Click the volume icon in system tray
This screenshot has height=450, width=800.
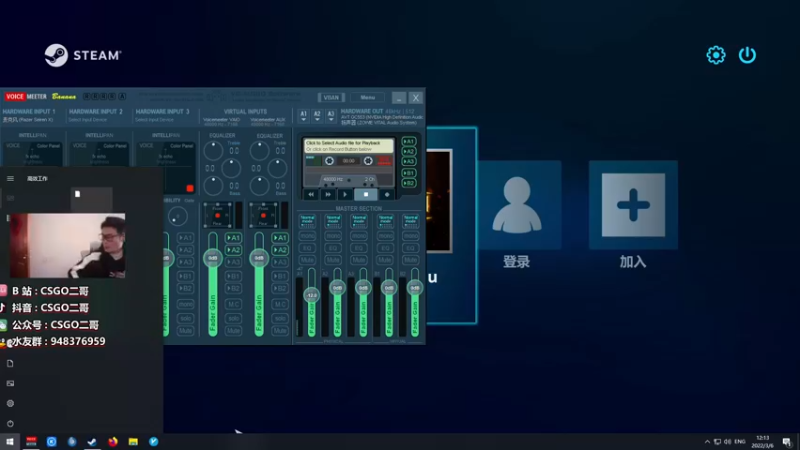728,442
